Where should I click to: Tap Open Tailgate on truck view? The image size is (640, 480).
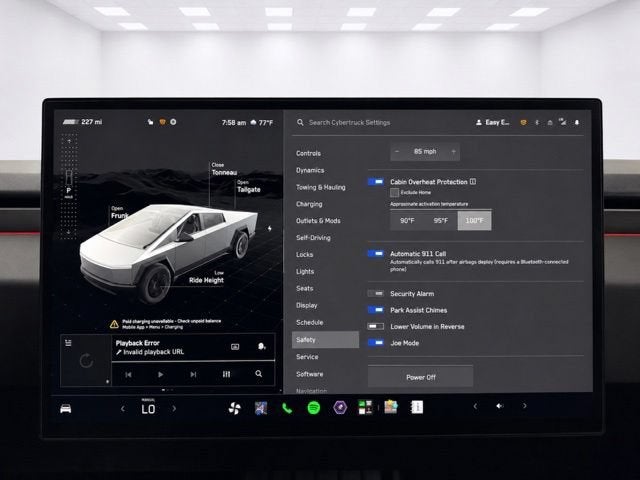click(x=249, y=187)
